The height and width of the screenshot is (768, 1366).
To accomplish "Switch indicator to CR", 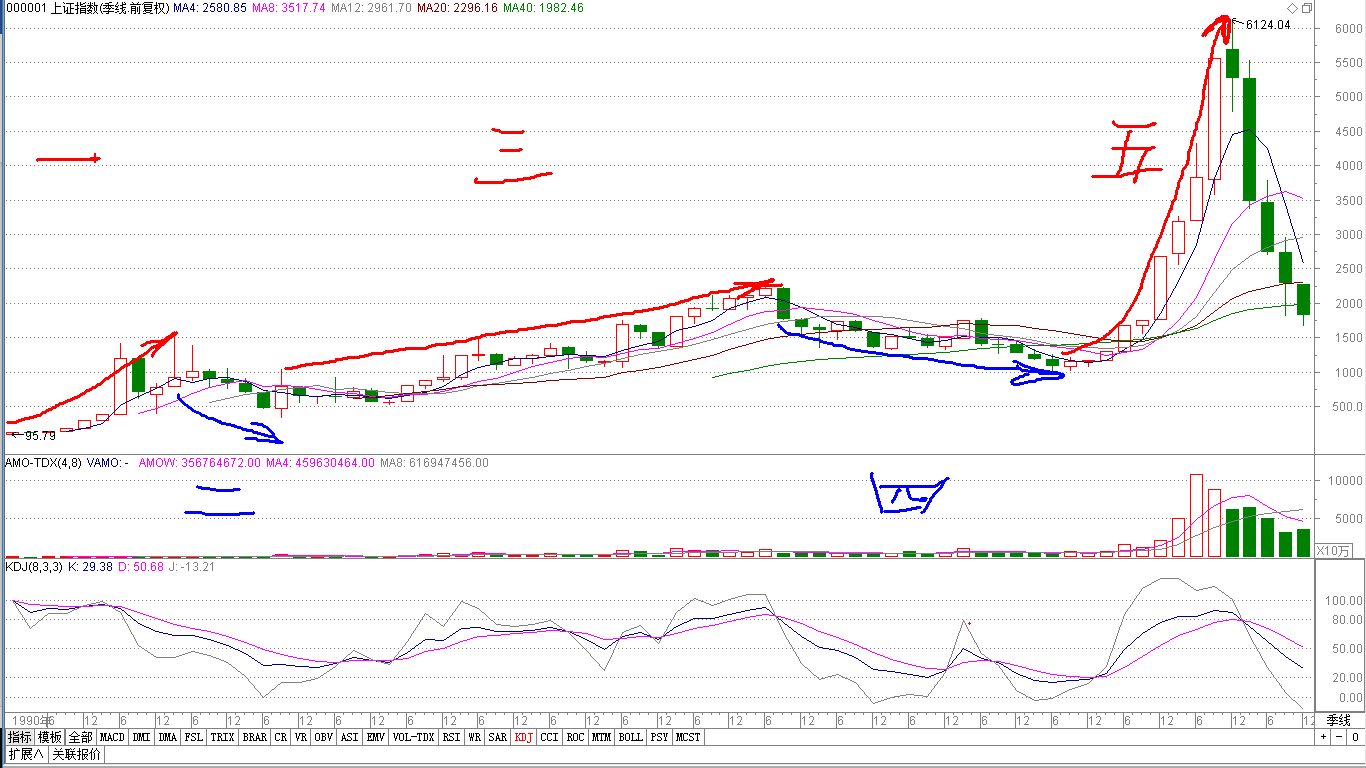I will click(x=281, y=737).
